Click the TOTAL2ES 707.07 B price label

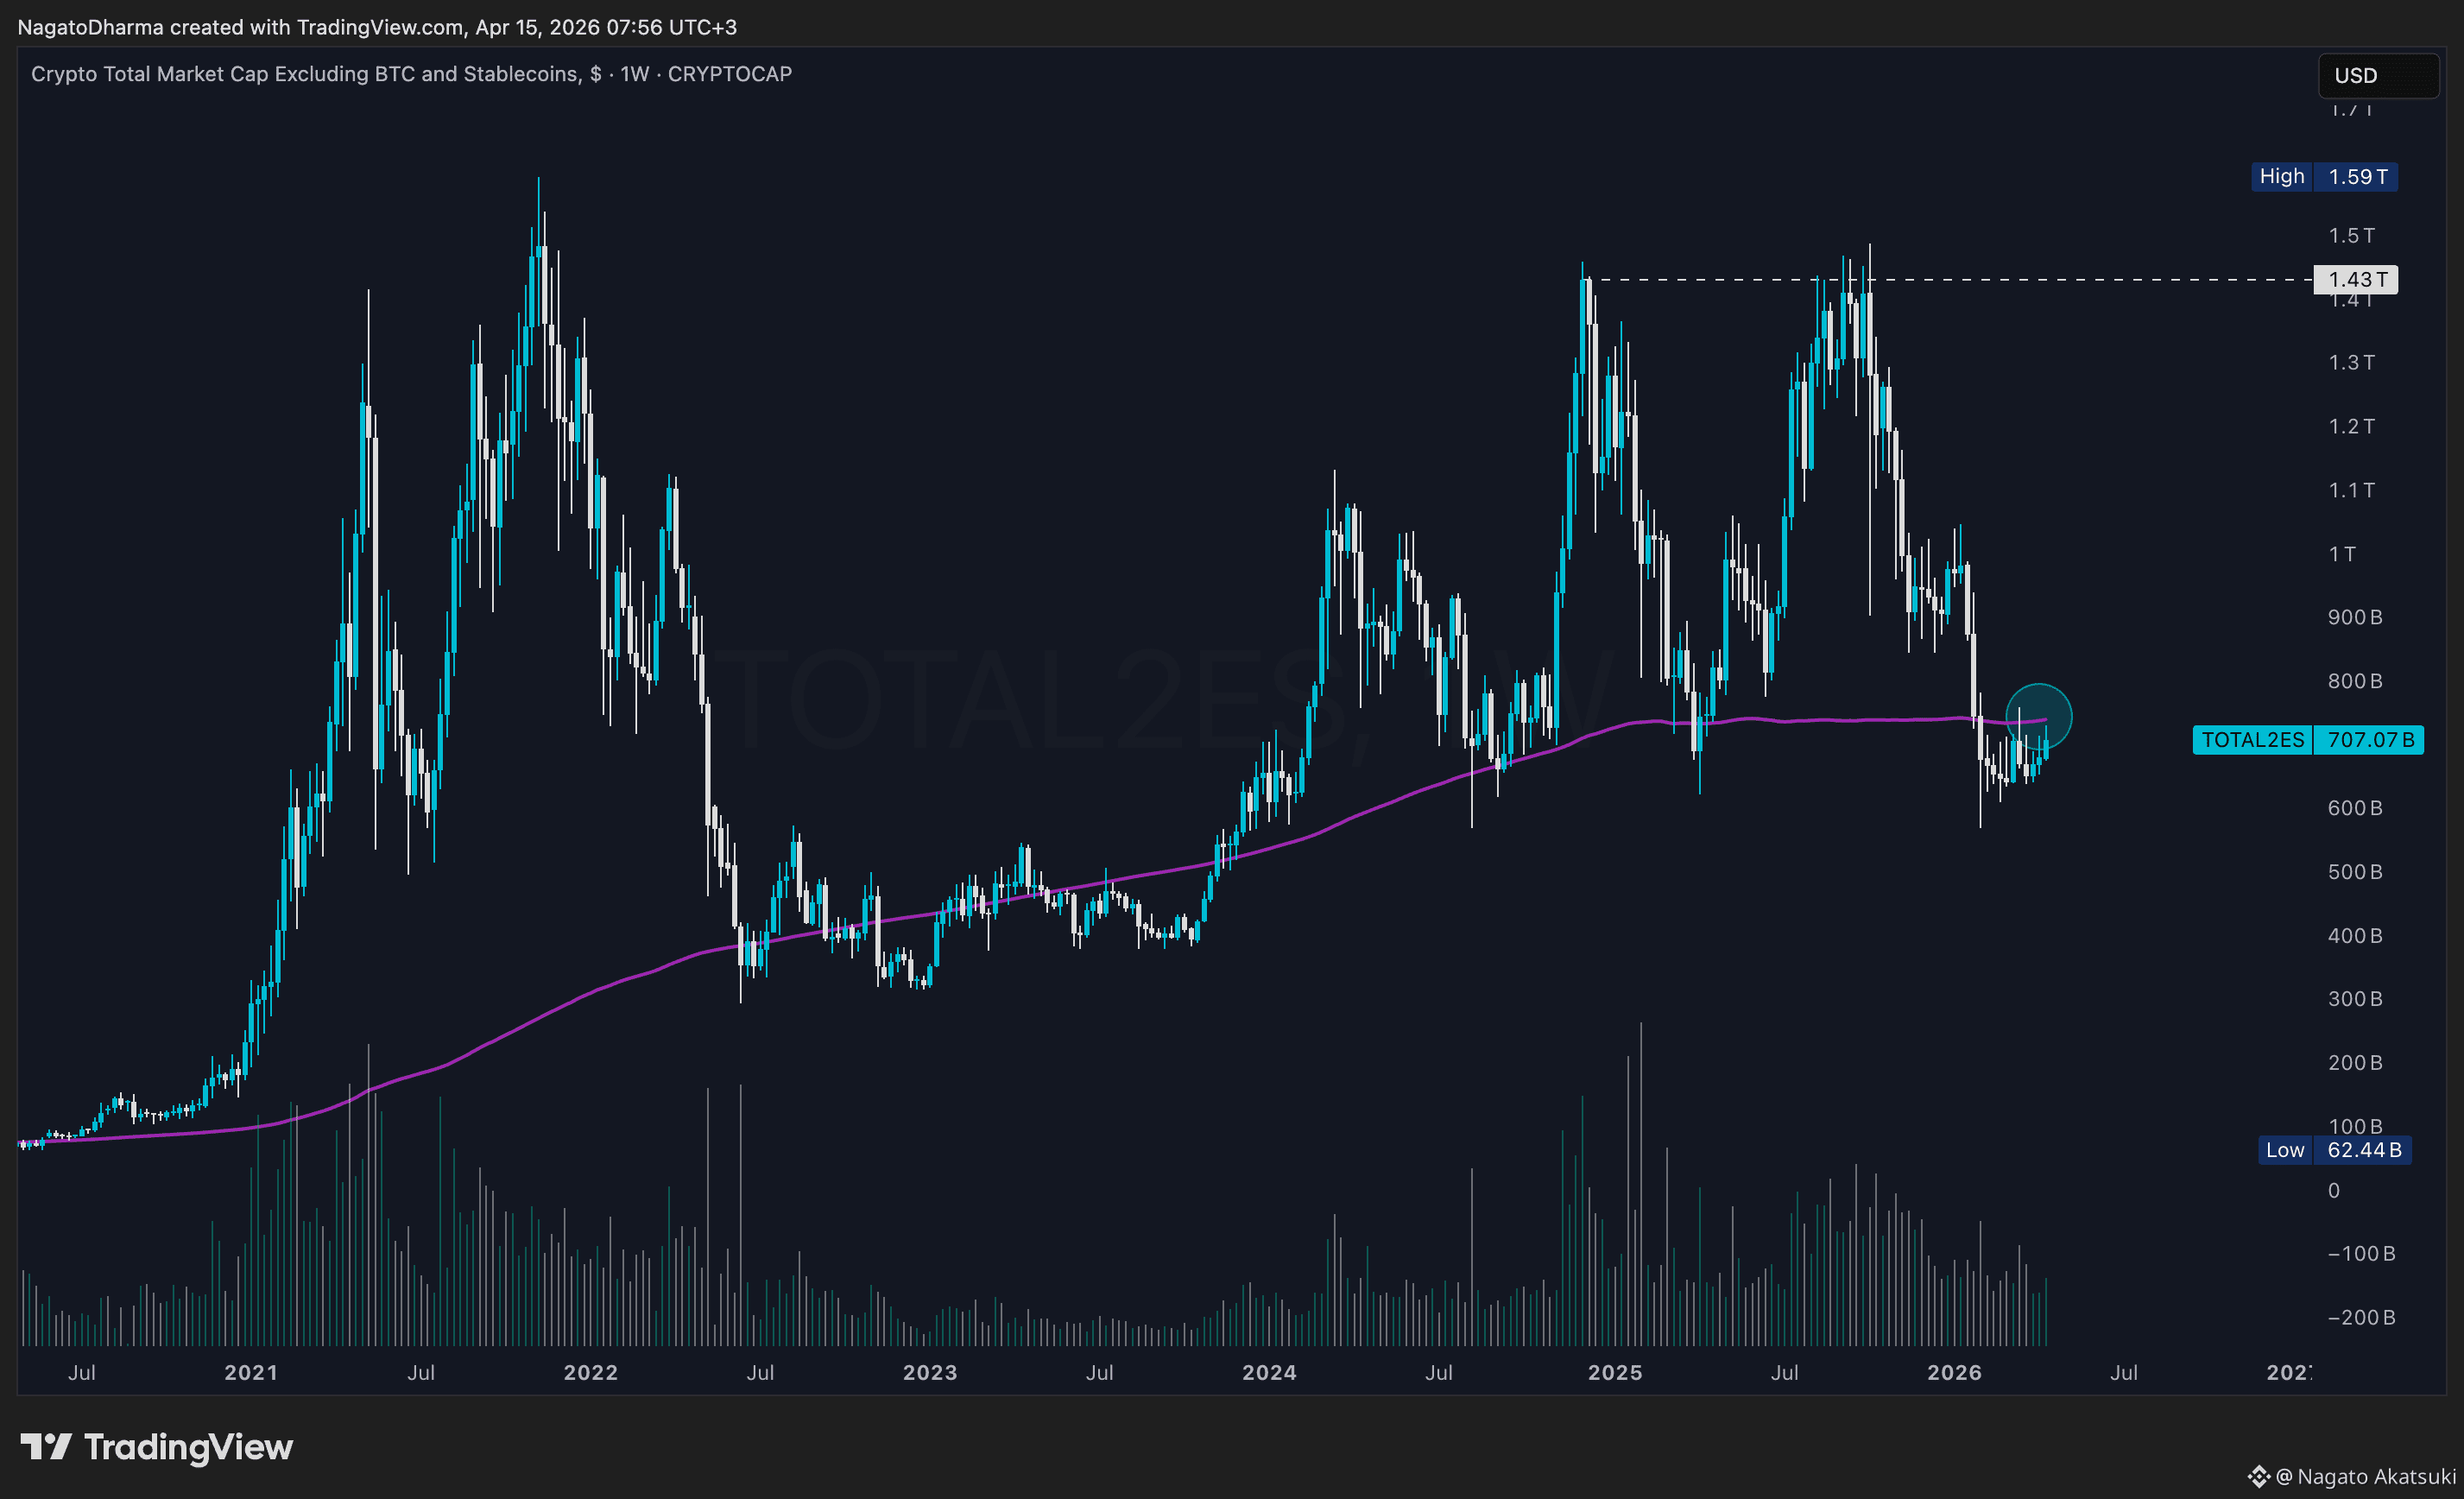[x=2308, y=740]
